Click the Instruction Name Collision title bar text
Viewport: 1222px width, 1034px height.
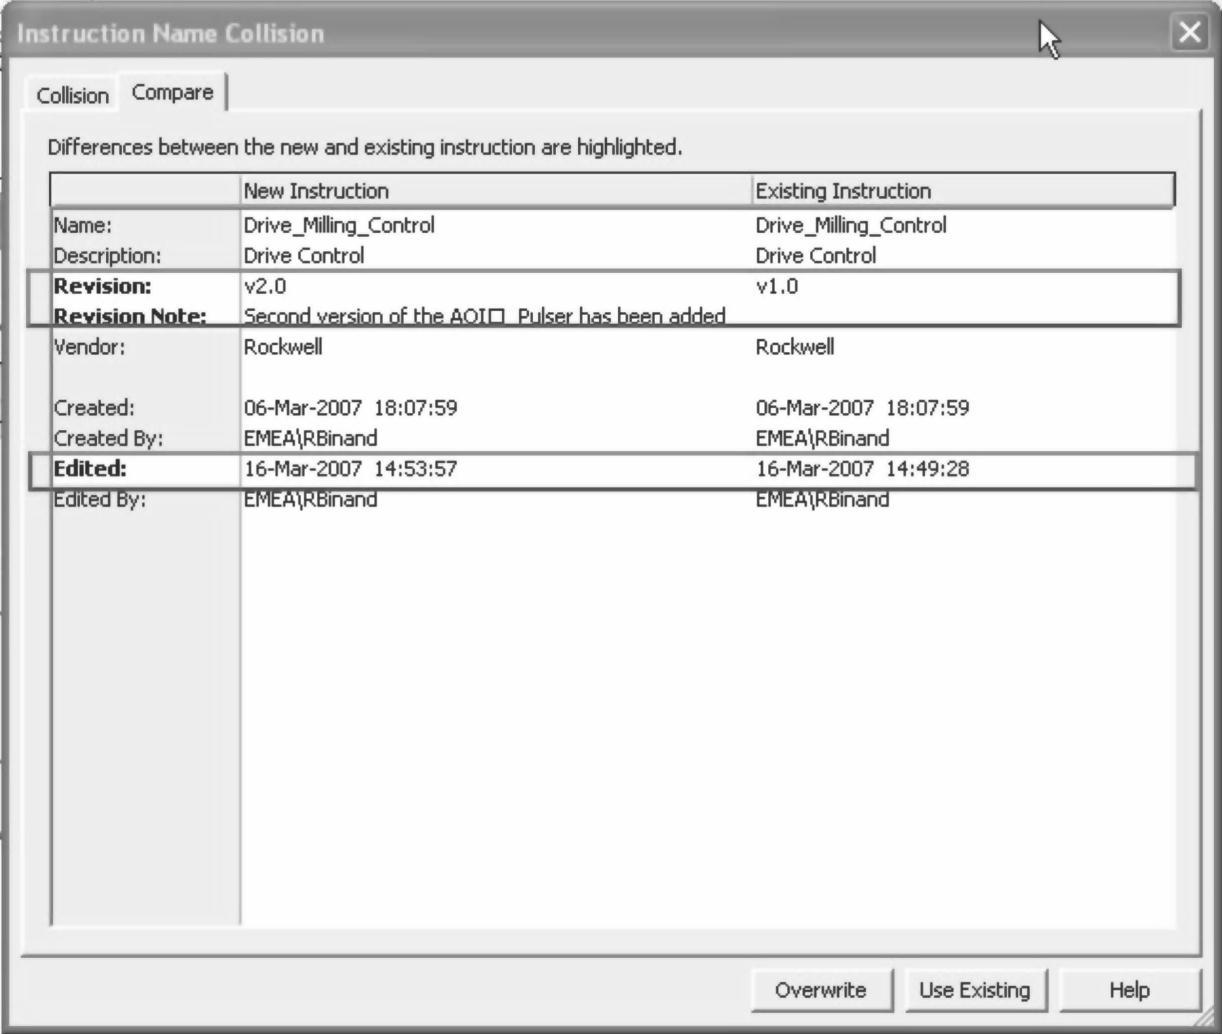coord(171,33)
